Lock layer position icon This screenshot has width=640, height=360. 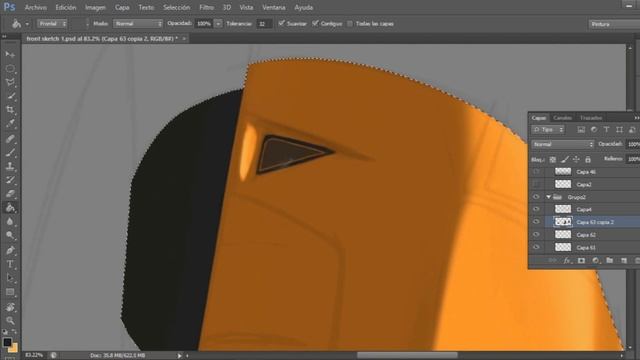(x=576, y=160)
